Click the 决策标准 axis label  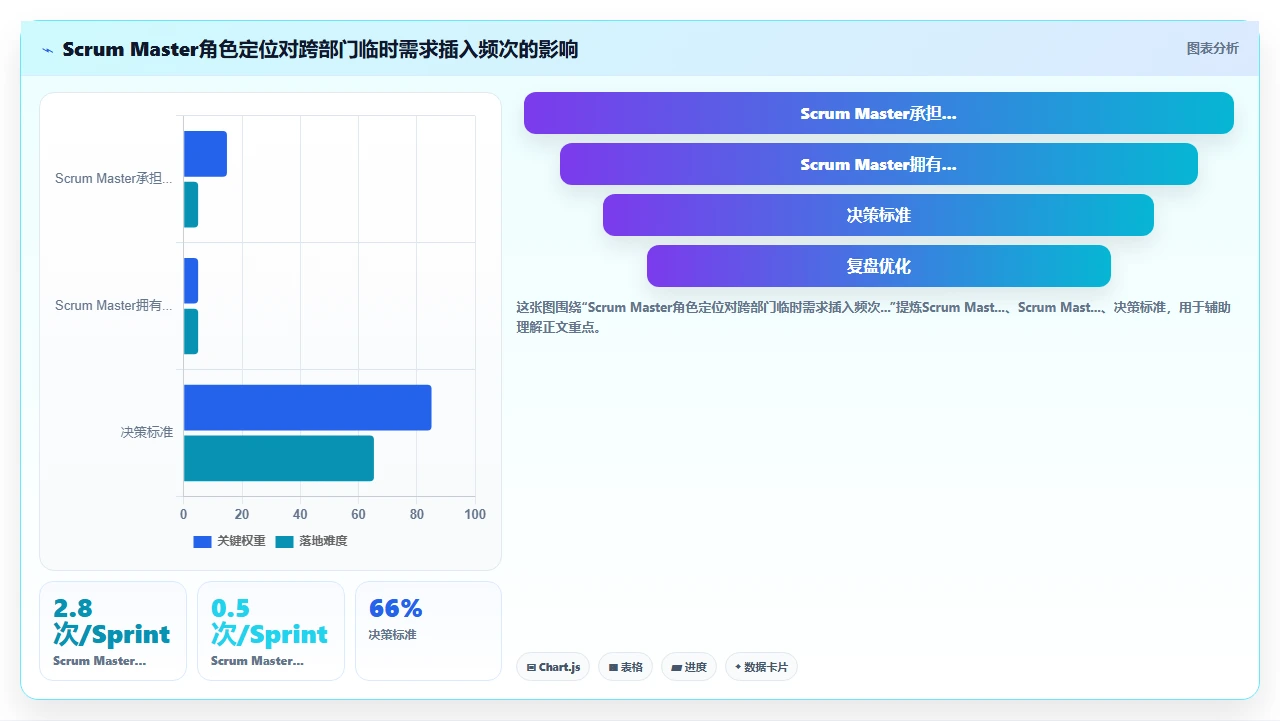[147, 433]
